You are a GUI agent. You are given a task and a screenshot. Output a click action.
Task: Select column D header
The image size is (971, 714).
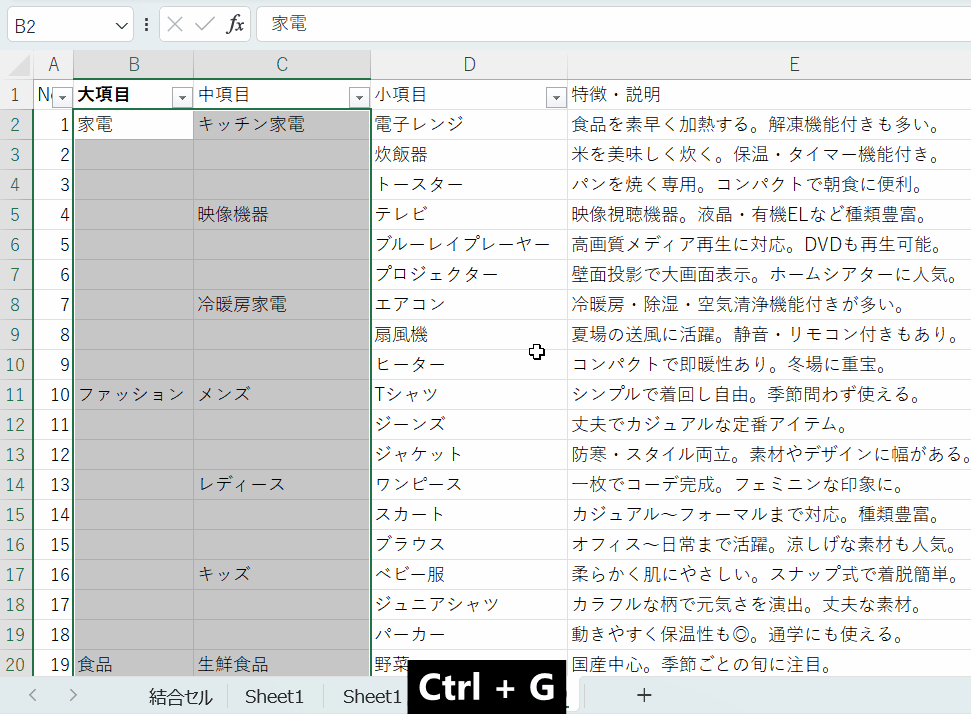click(x=469, y=65)
